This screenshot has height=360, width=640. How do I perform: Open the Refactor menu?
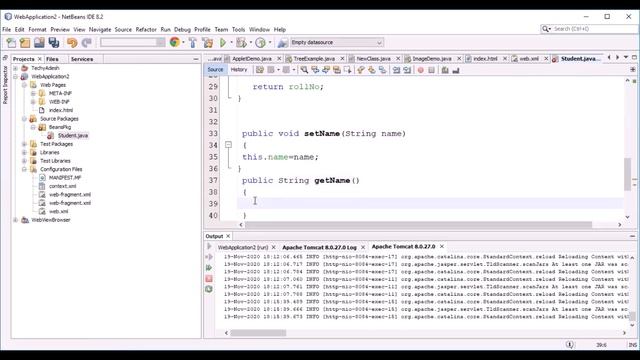point(146,29)
